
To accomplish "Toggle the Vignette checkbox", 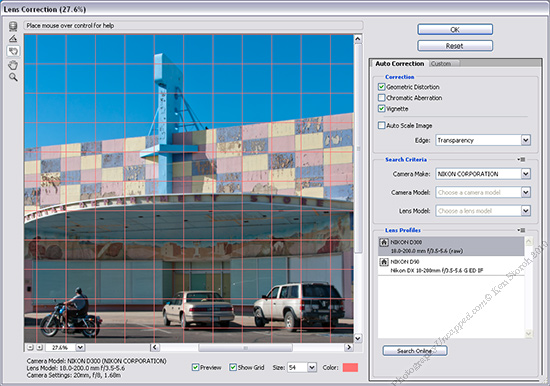I will pos(382,108).
